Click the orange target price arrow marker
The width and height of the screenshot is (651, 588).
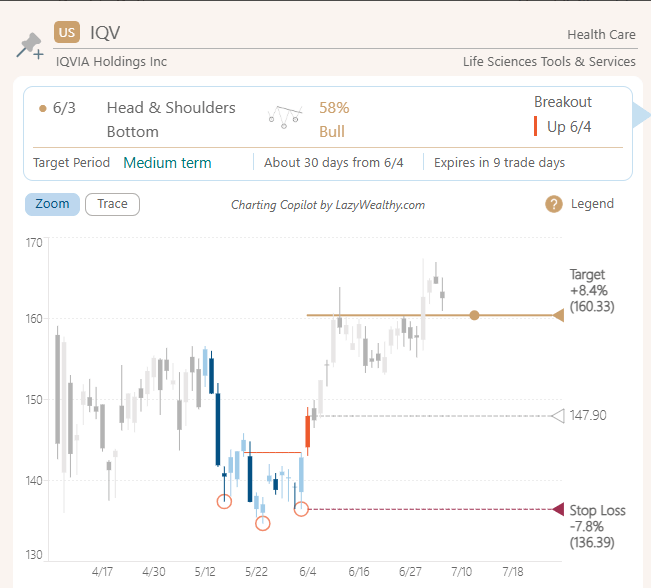coord(559,315)
